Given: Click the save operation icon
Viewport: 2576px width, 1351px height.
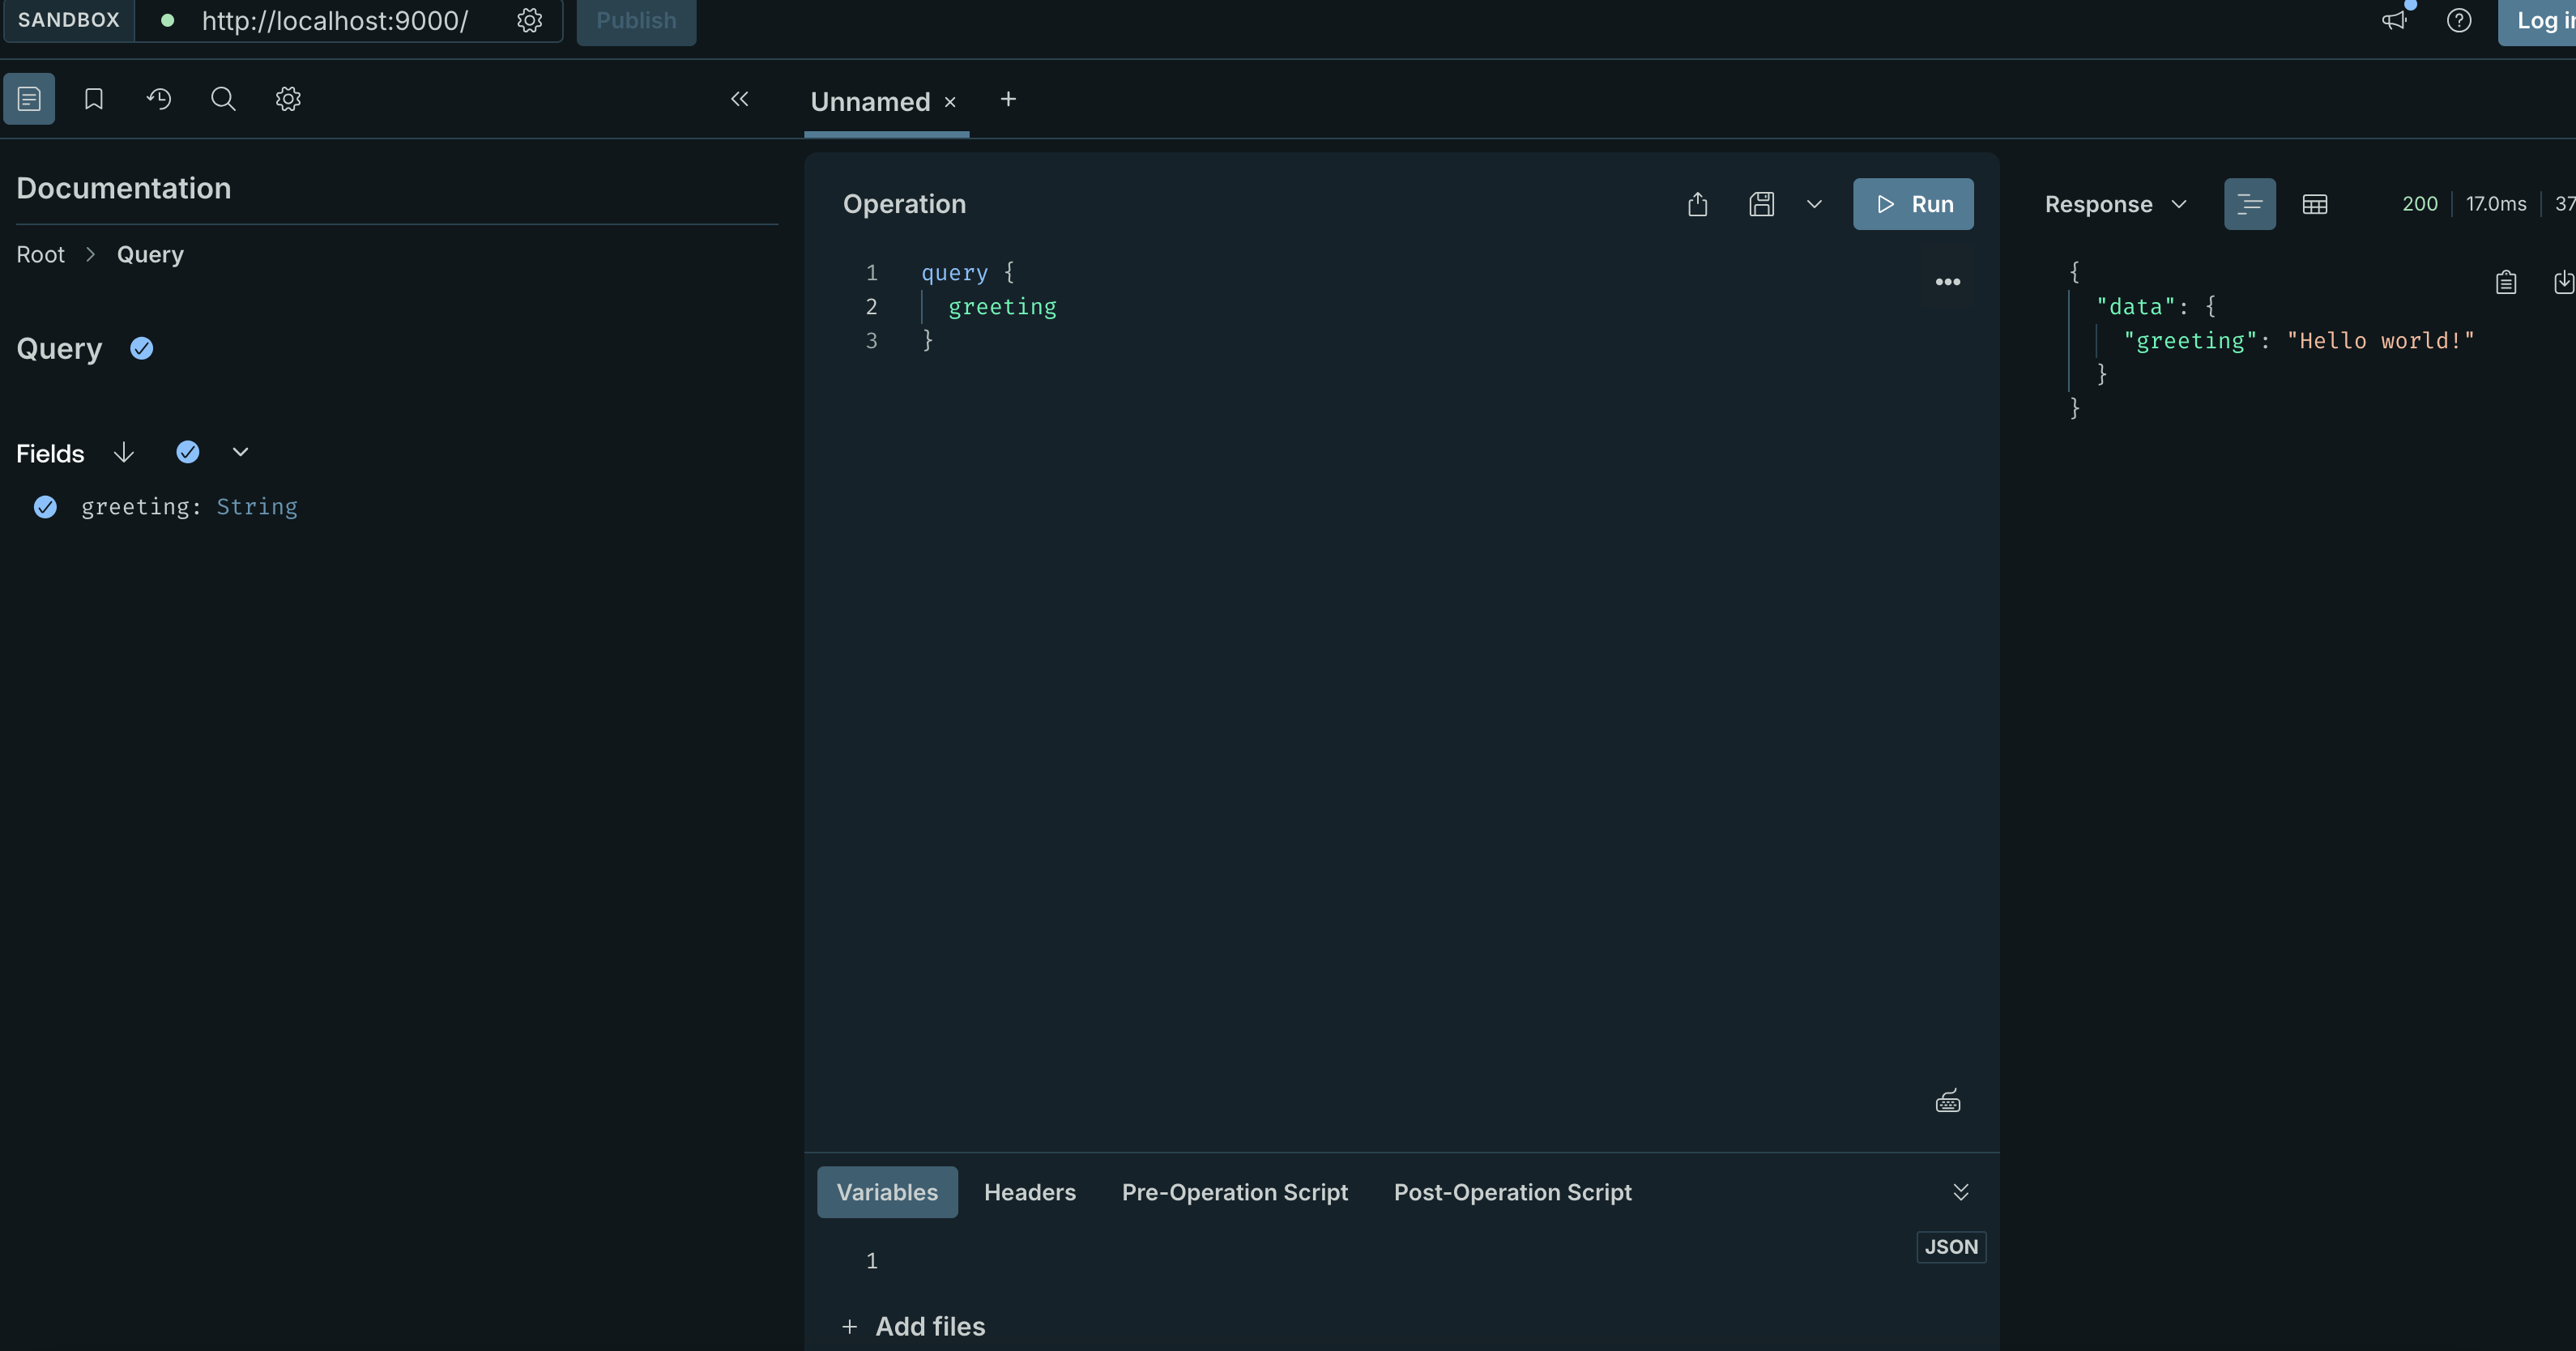Looking at the screenshot, I should [x=1761, y=204].
